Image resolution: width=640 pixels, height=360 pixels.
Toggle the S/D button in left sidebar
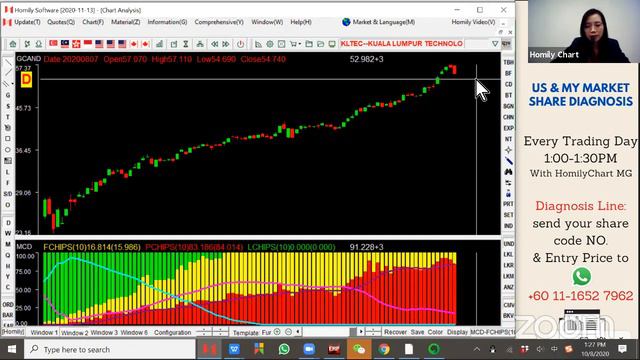8,194
